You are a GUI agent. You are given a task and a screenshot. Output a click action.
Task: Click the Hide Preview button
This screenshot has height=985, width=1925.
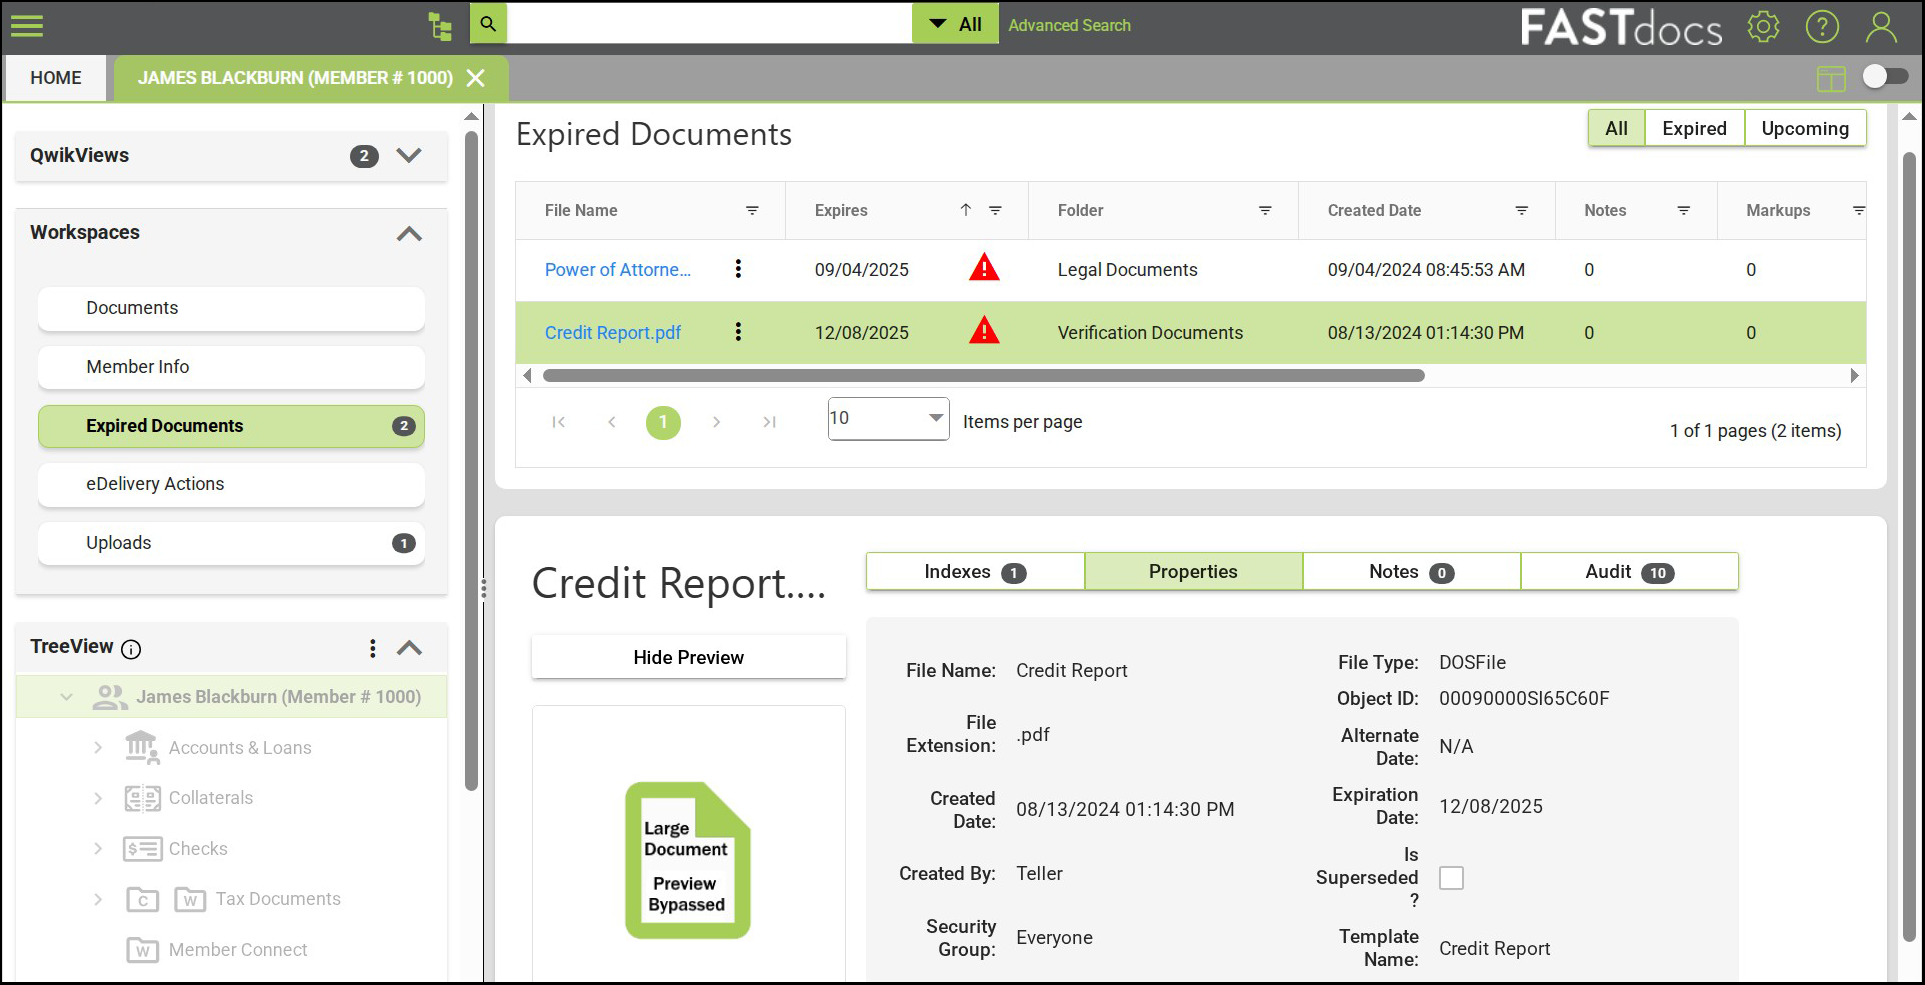coord(688,658)
